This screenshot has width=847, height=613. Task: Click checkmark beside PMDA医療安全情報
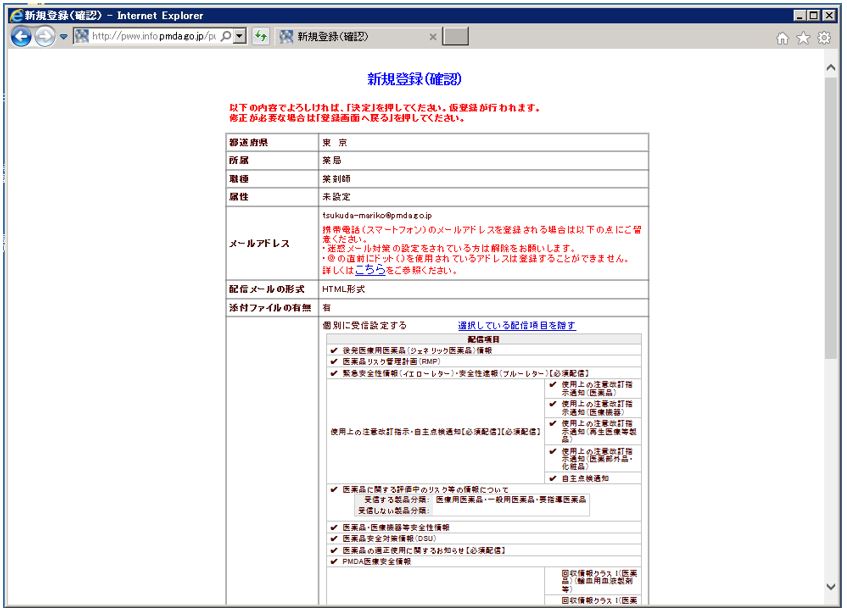pos(334,562)
